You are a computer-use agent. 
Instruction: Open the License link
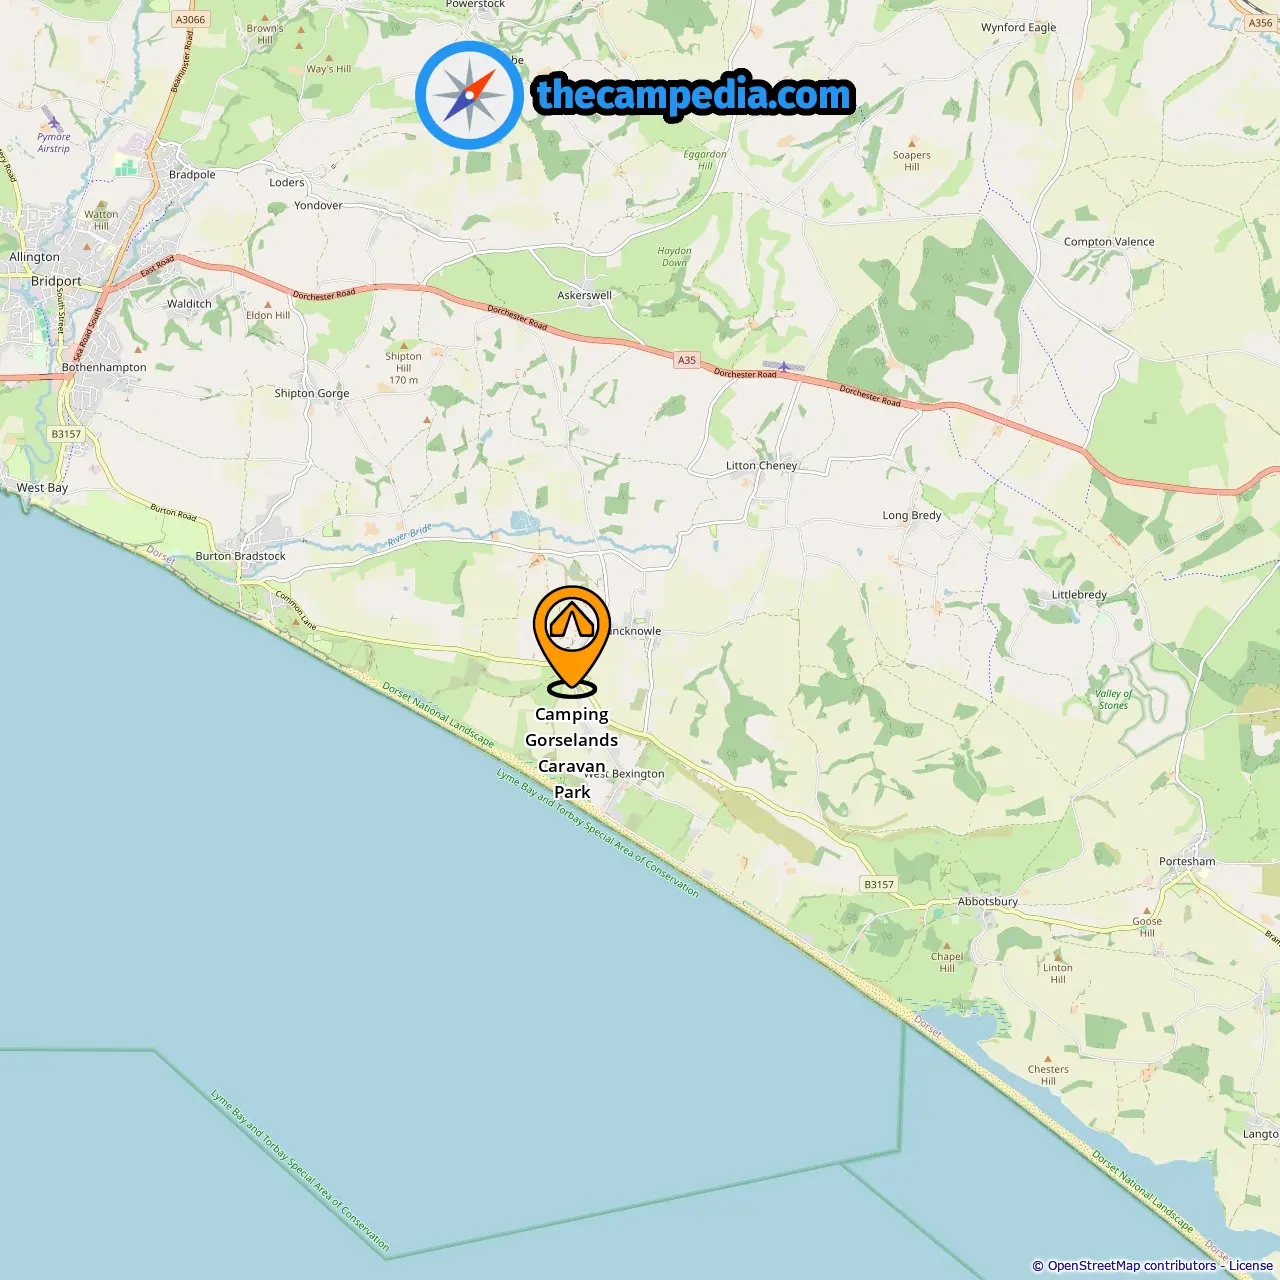pos(1251,1266)
